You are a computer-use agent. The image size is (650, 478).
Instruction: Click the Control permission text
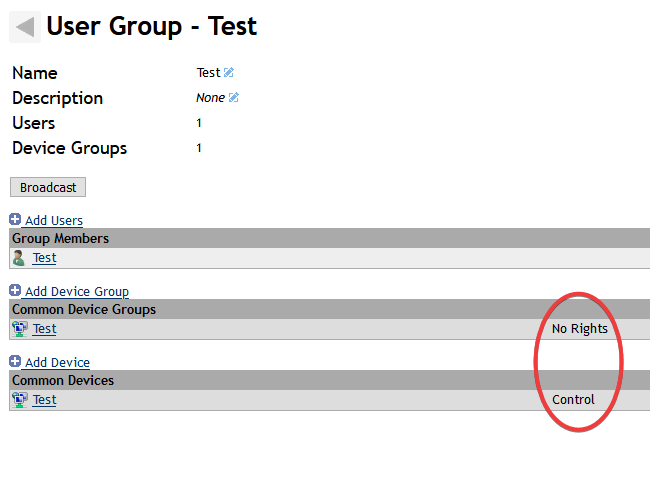click(x=573, y=400)
